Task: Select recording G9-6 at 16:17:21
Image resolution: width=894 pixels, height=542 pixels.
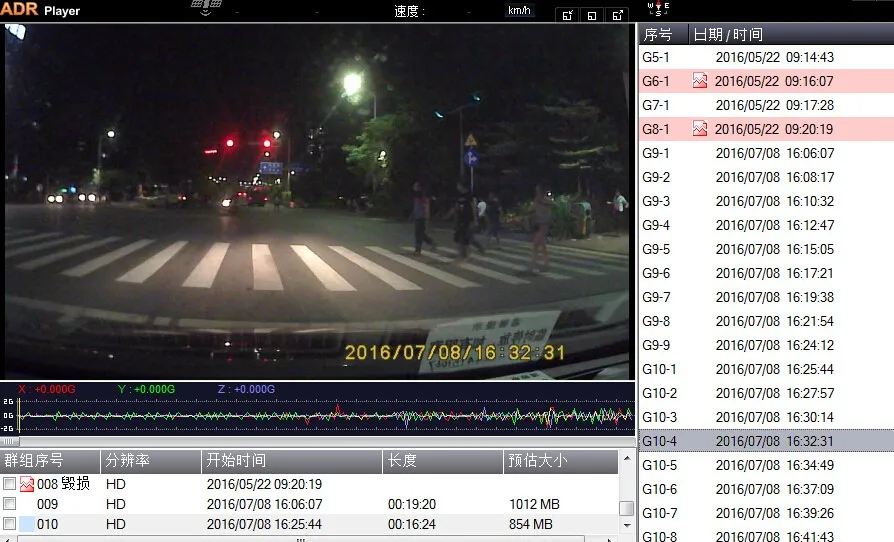Action: pyautogui.click(x=766, y=273)
